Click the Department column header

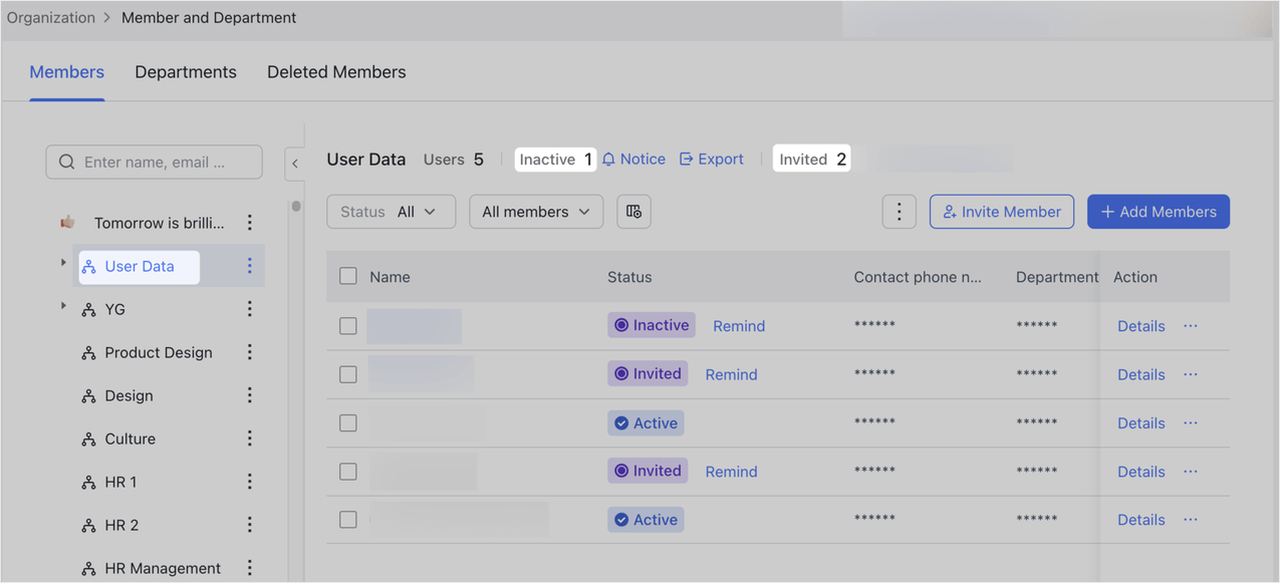point(1057,277)
